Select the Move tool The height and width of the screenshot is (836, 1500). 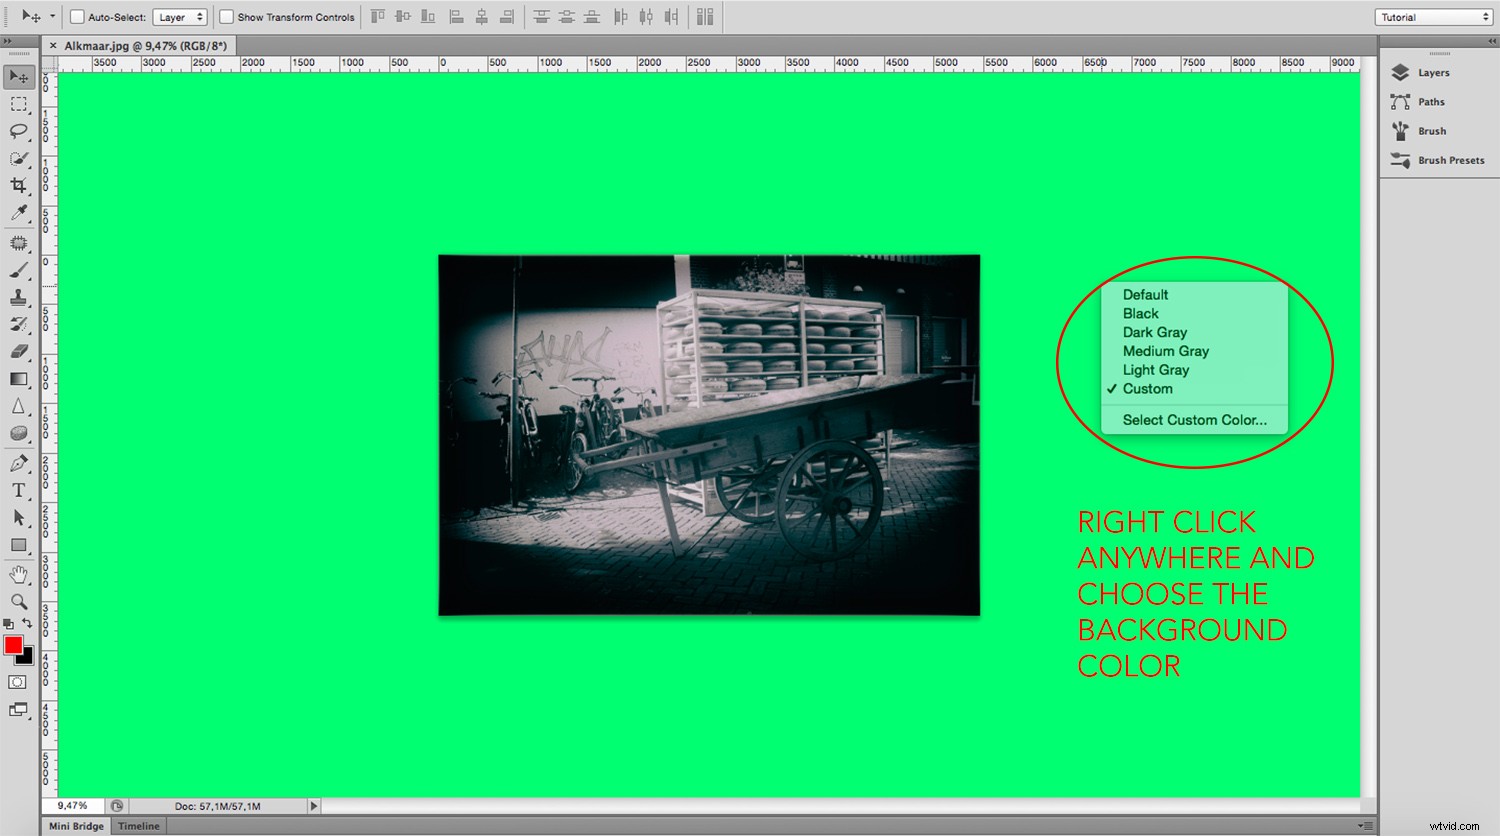tap(18, 76)
